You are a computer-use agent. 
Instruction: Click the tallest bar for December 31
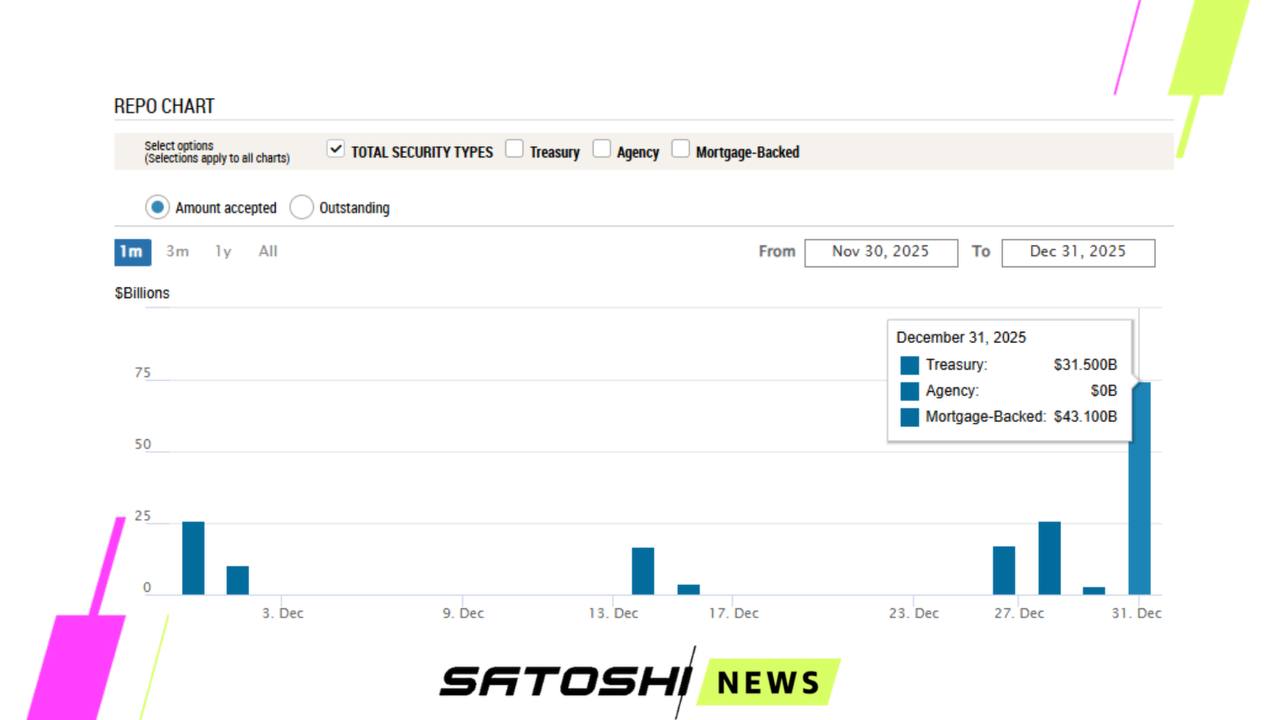click(1139, 490)
